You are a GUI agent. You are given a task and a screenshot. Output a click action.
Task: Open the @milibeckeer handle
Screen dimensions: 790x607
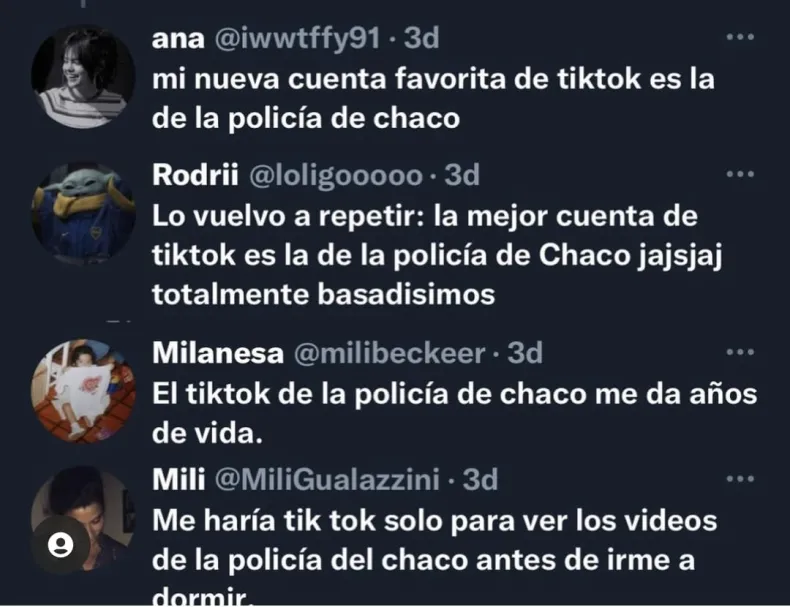389,353
